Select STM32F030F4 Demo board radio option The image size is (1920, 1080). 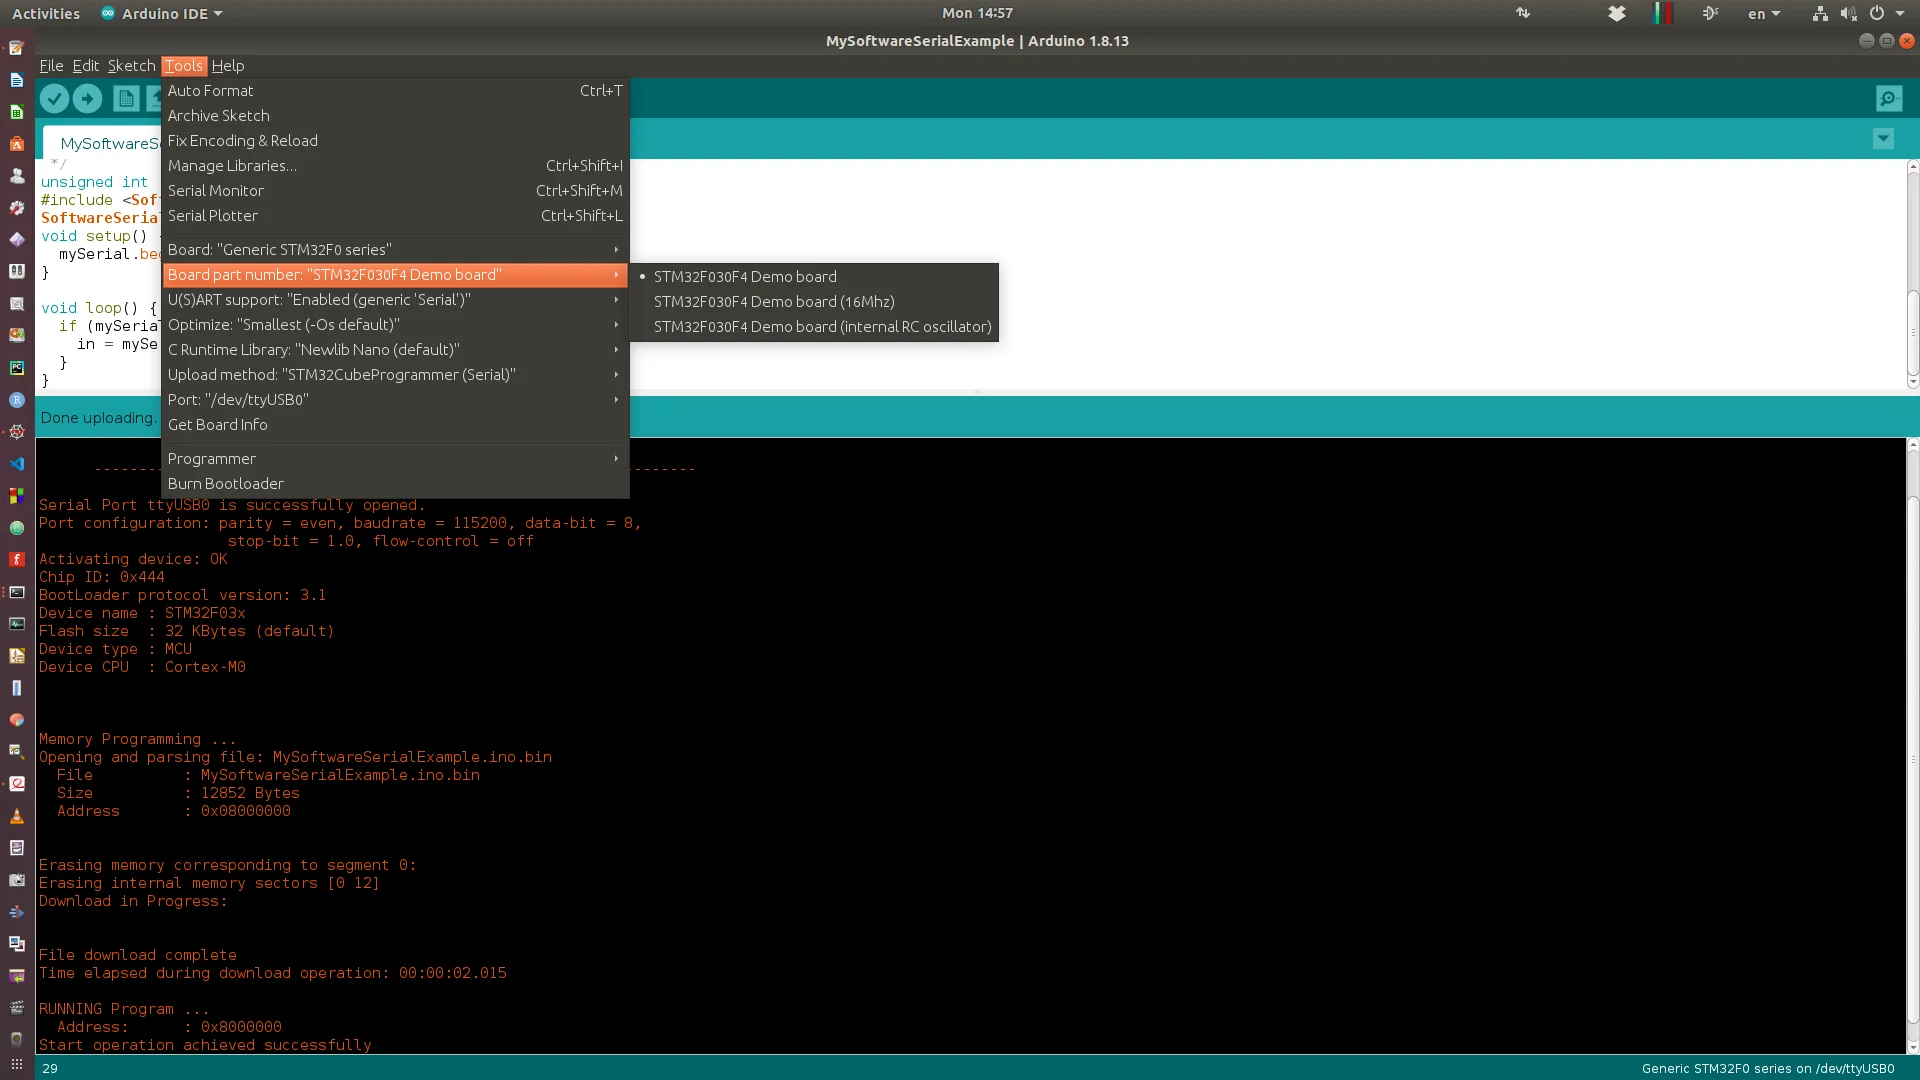745,277
